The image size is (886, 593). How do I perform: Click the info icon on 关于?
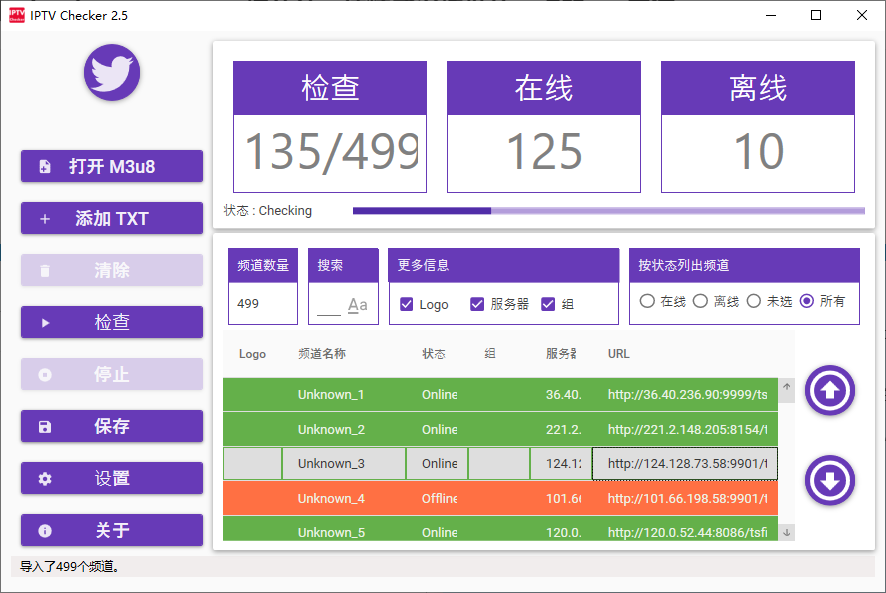45,531
